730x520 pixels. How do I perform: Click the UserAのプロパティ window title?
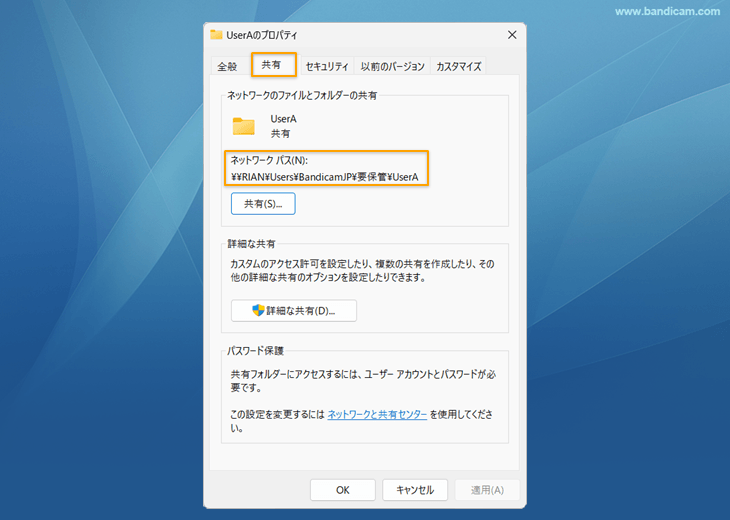click(262, 35)
